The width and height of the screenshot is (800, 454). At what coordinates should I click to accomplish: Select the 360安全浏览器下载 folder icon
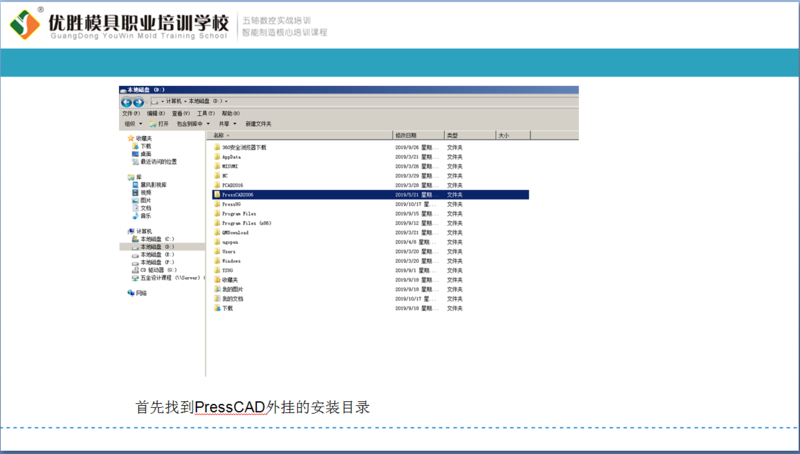pyautogui.click(x=217, y=147)
